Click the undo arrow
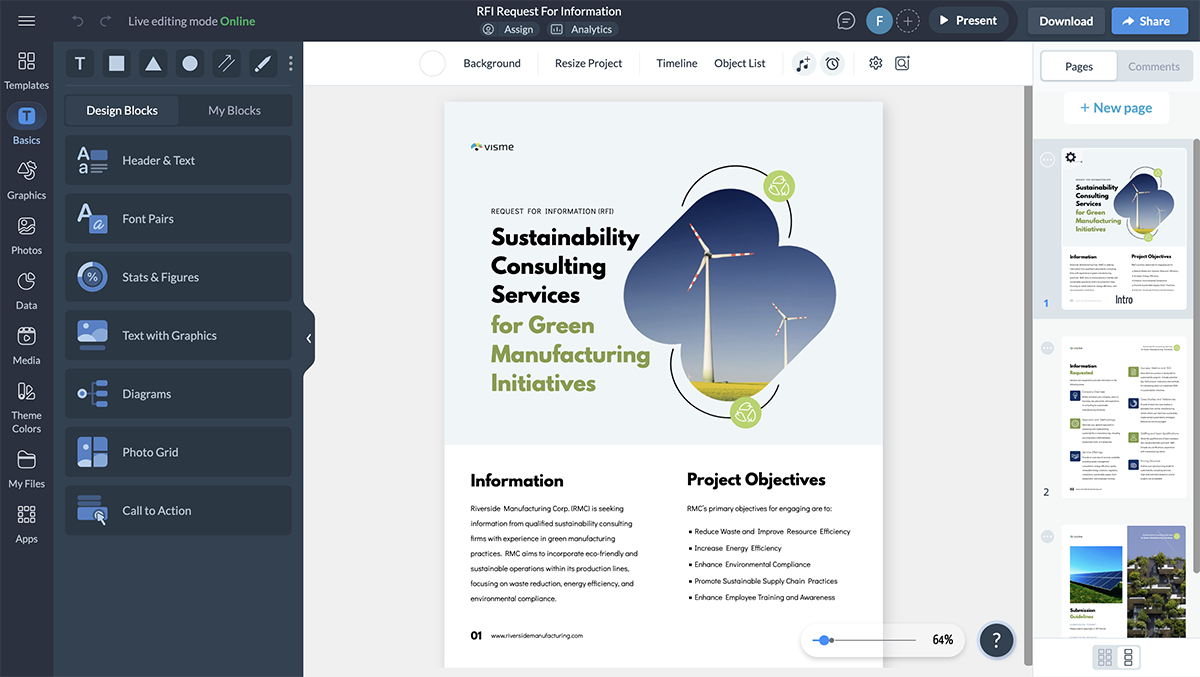 click(78, 21)
